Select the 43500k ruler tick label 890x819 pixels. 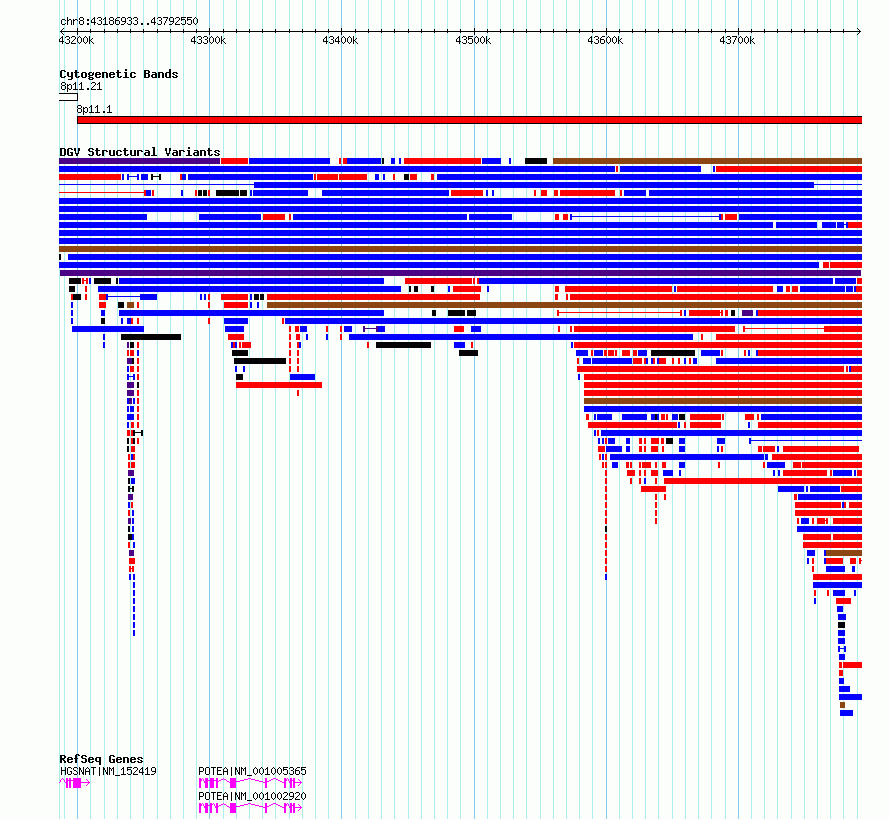(473, 40)
